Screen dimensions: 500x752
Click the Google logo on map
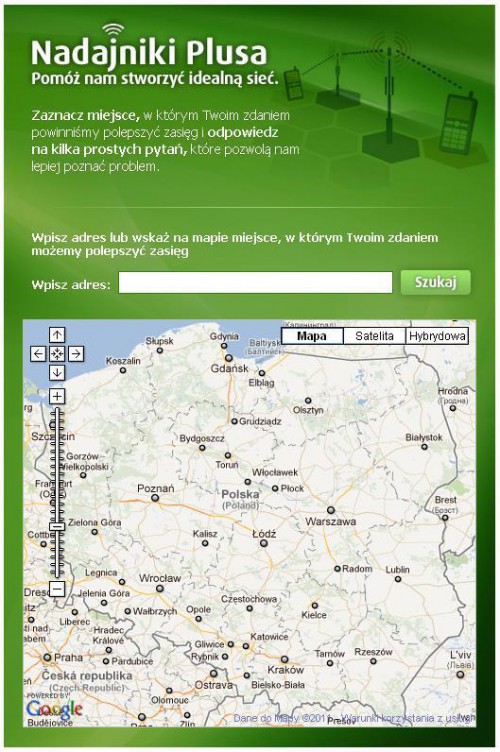tap(54, 709)
